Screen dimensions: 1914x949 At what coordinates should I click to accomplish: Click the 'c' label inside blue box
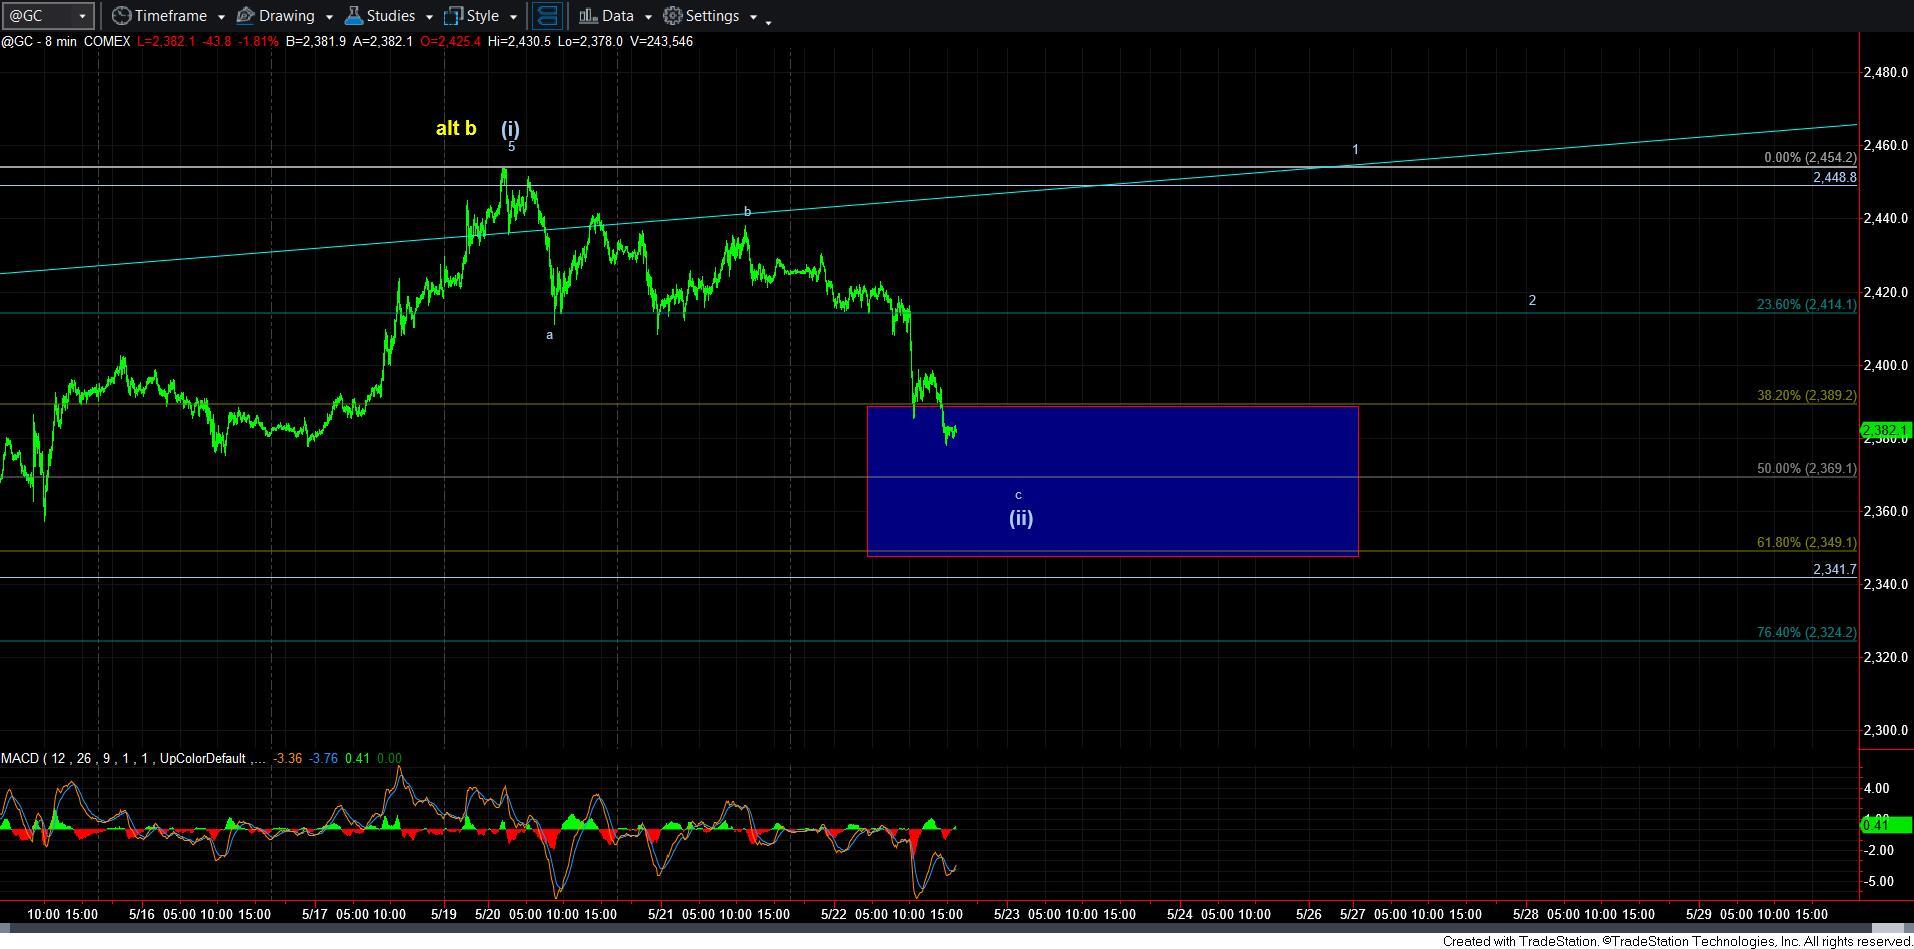pyautogui.click(x=1018, y=495)
